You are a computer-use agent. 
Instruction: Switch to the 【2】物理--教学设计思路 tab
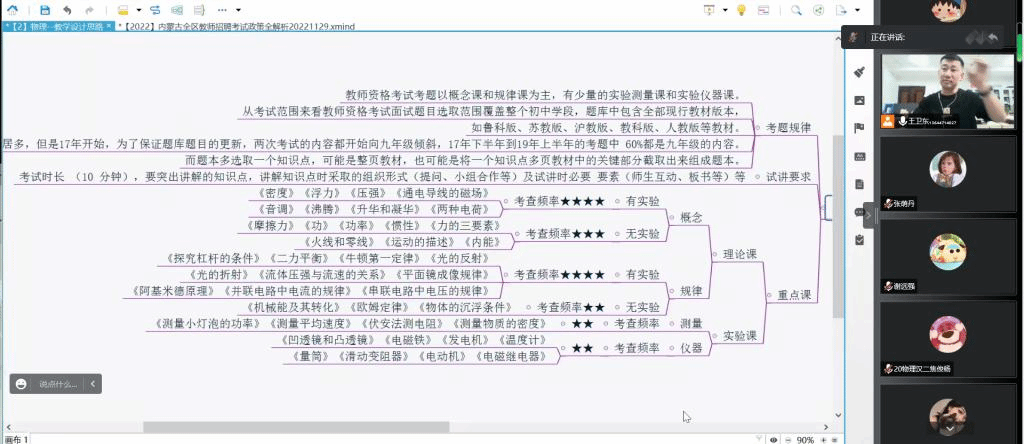(55, 27)
